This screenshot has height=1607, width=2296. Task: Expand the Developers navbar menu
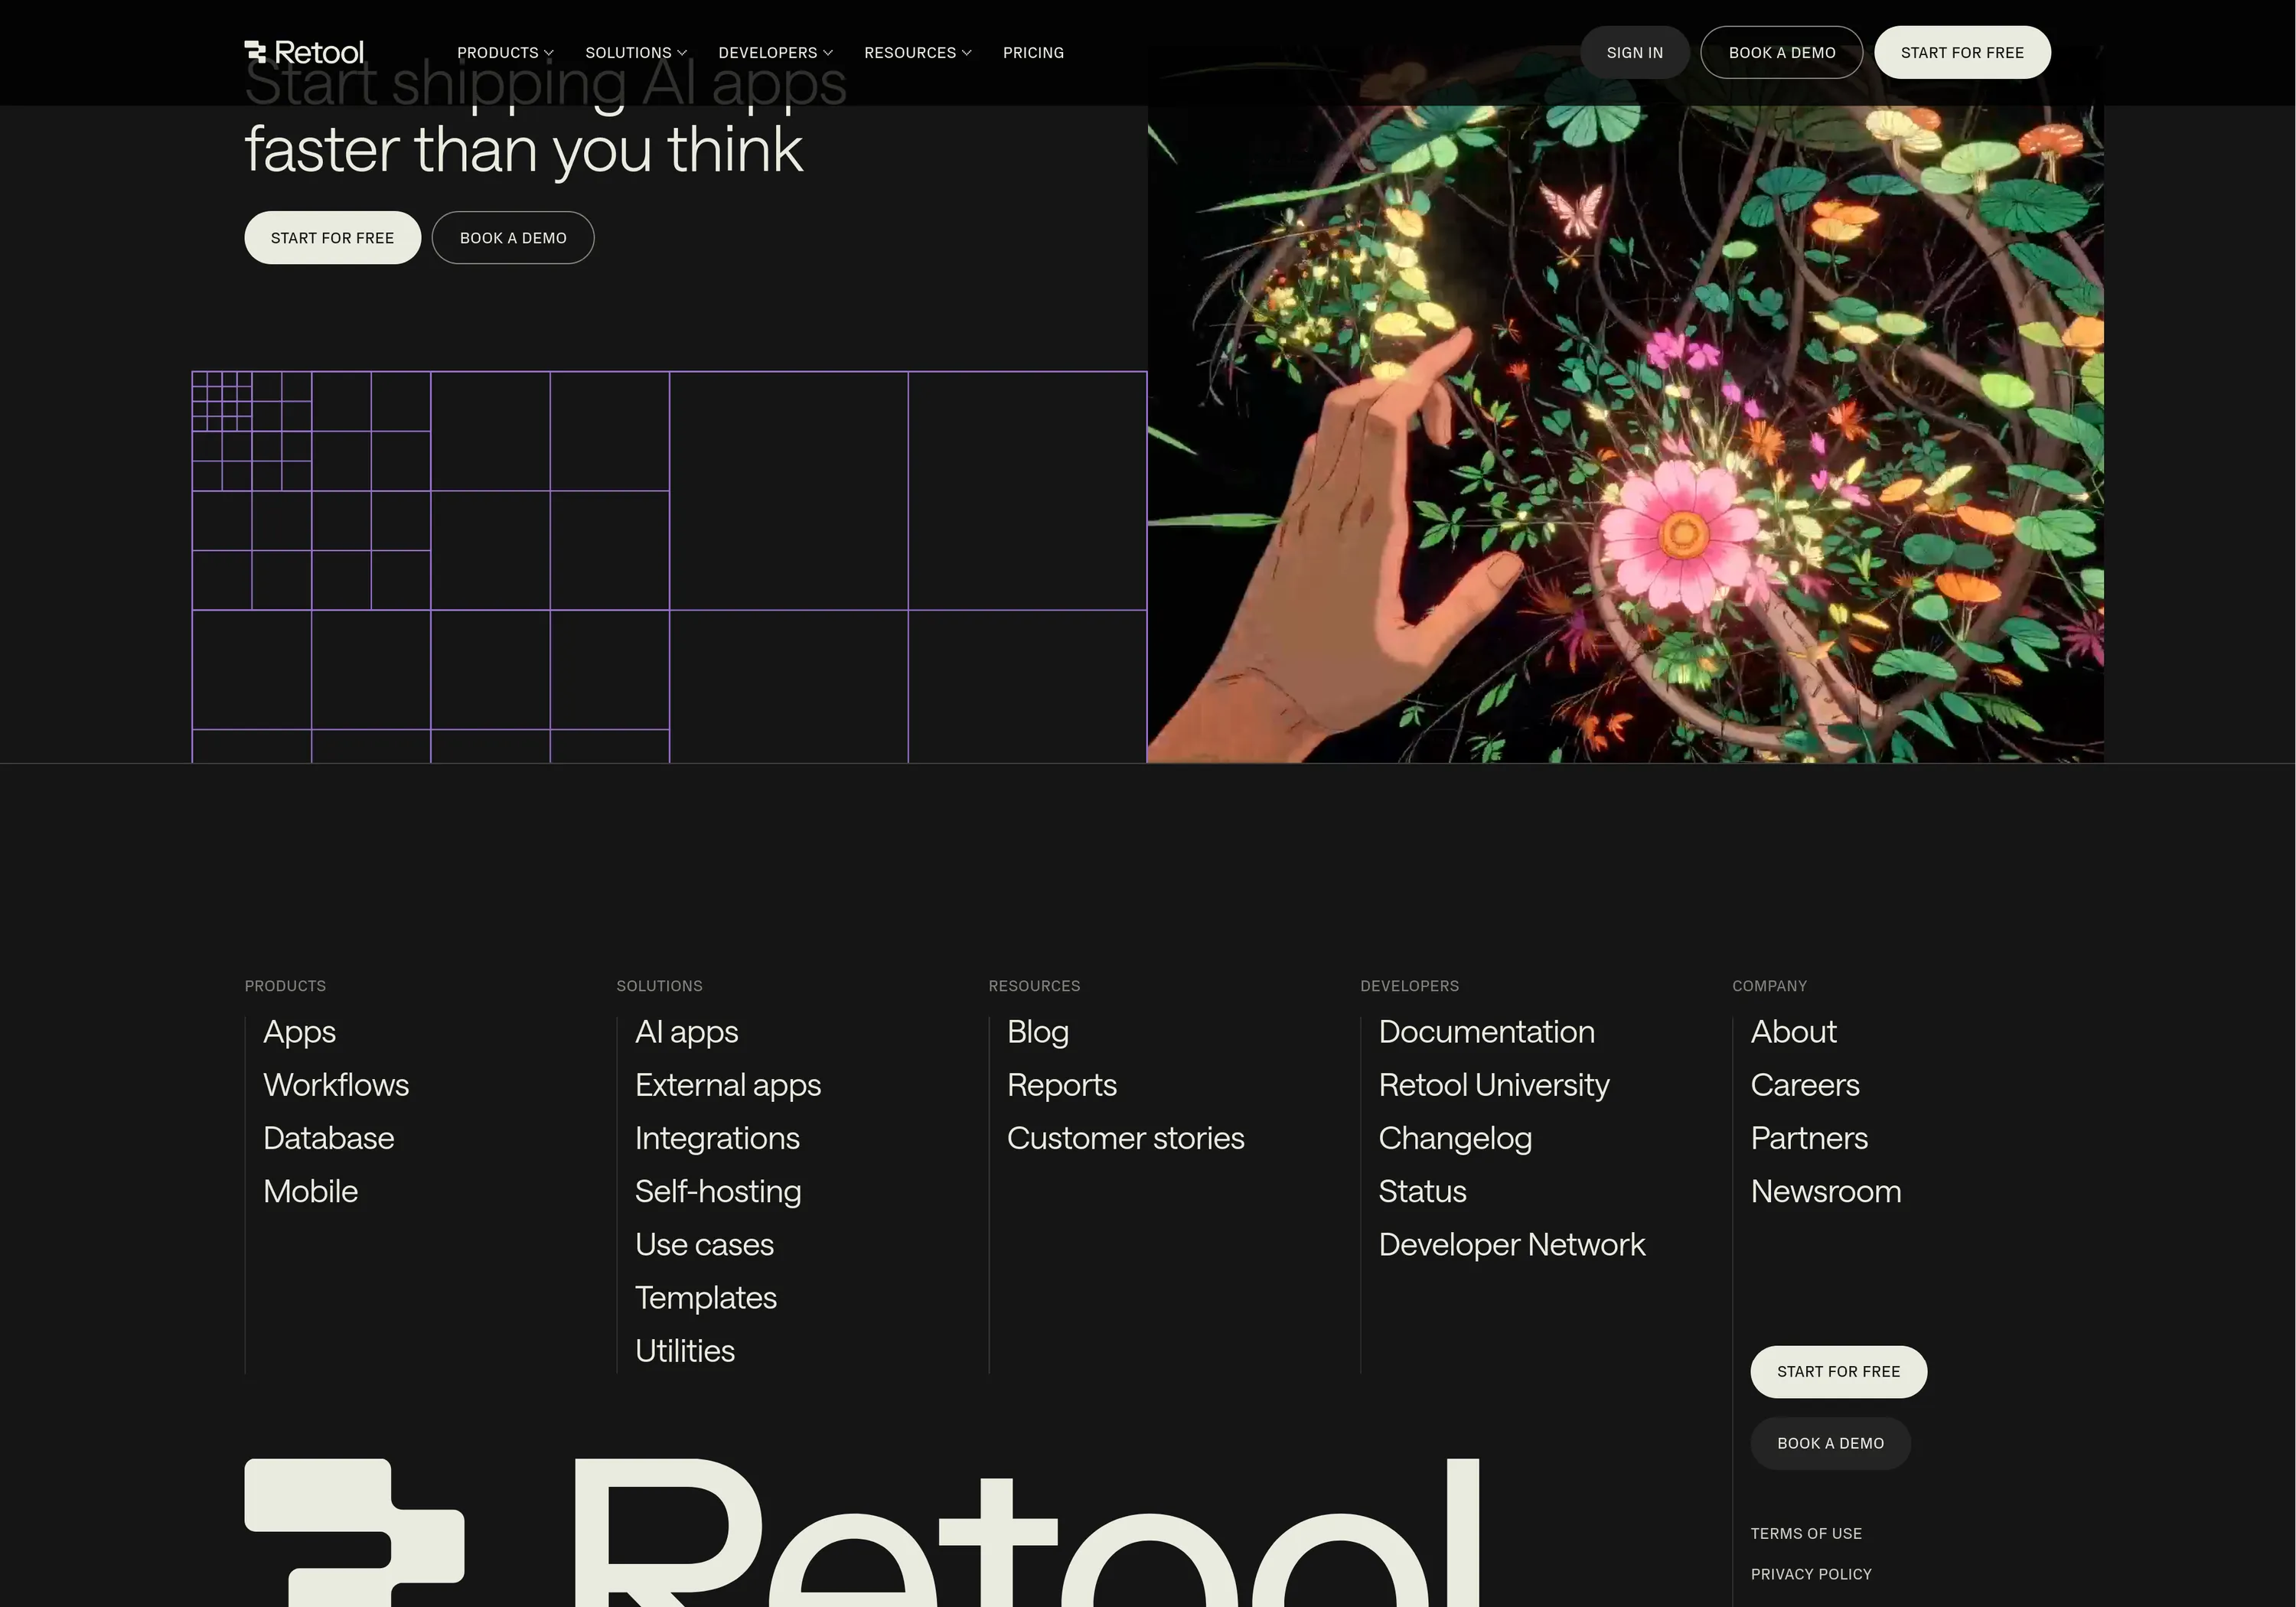[x=775, y=53]
